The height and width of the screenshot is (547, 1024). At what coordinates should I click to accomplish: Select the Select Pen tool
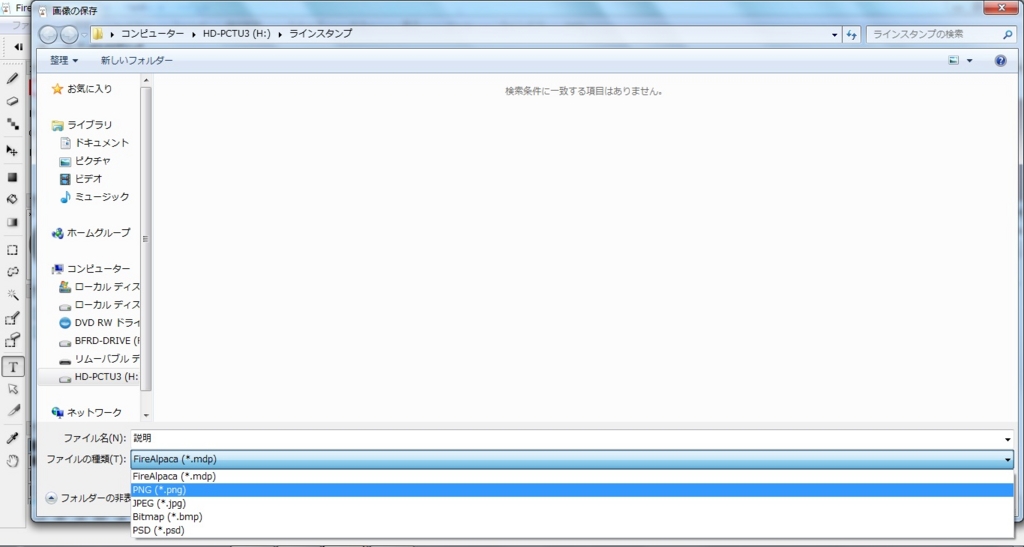pyautogui.click(x=12, y=318)
